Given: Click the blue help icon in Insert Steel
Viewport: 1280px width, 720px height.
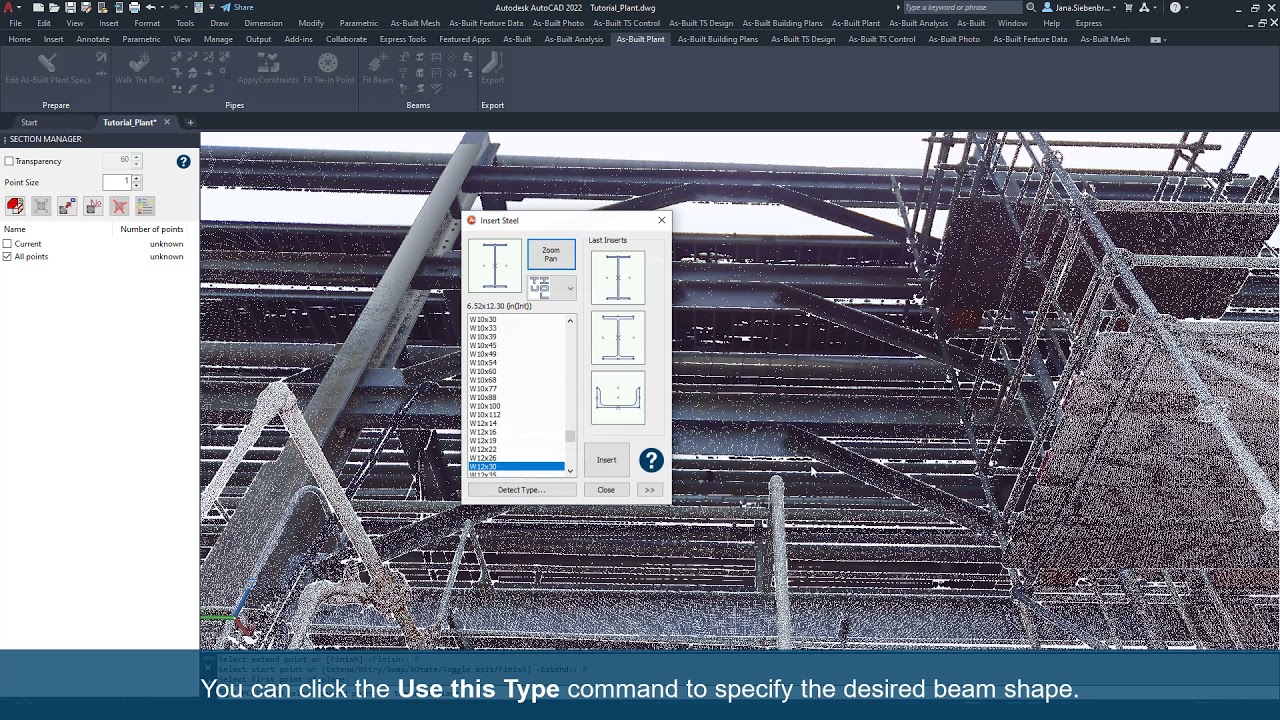Looking at the screenshot, I should (651, 460).
